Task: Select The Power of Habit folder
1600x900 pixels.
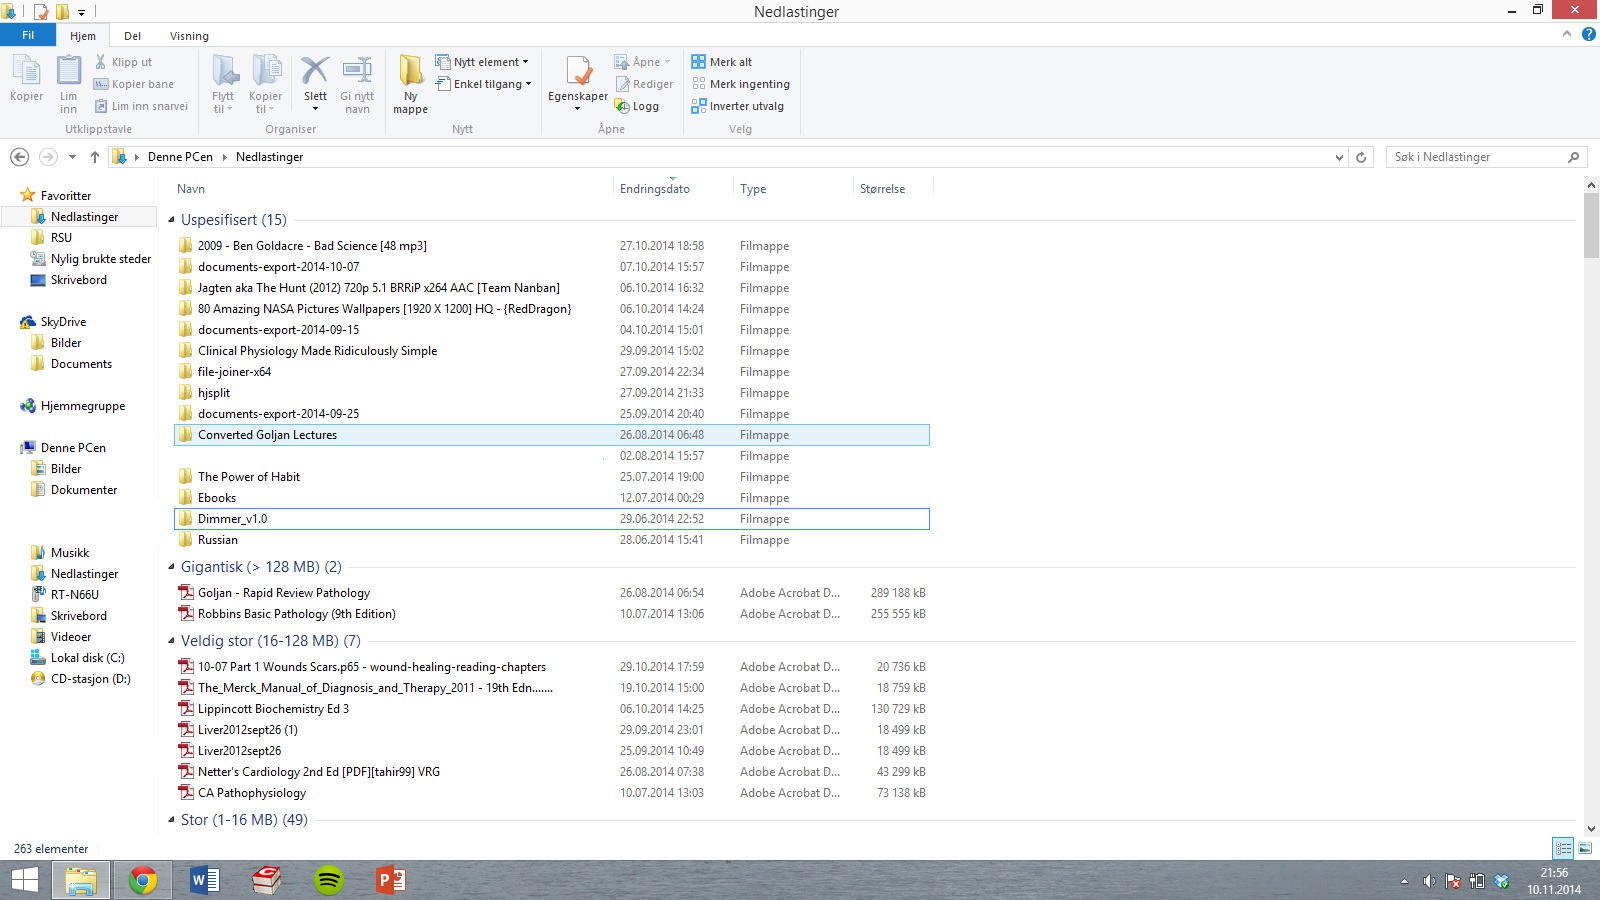Action: tap(552, 477)
